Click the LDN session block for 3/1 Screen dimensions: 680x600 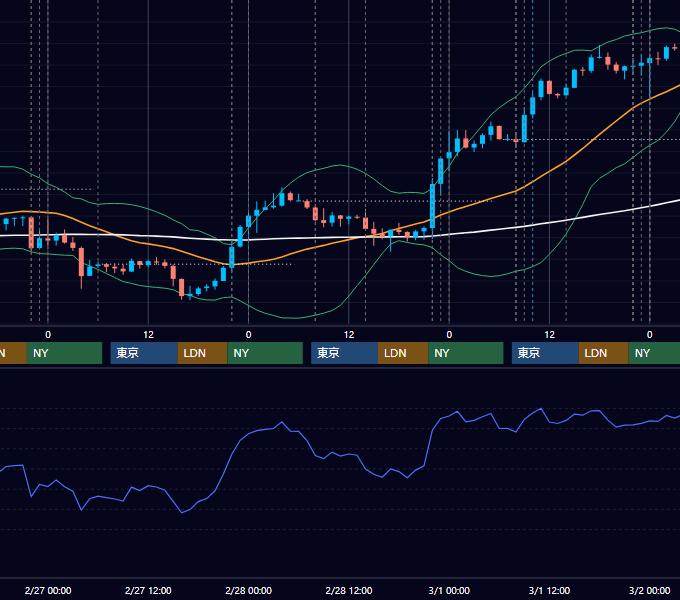point(604,353)
